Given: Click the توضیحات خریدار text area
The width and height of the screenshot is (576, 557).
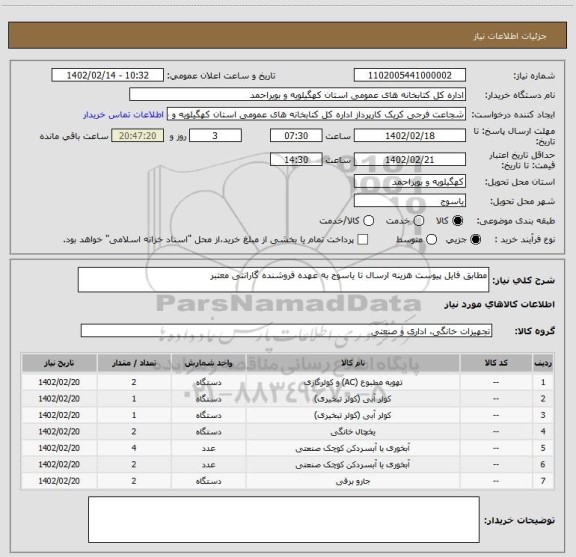Looking at the screenshot, I should point(284,520).
